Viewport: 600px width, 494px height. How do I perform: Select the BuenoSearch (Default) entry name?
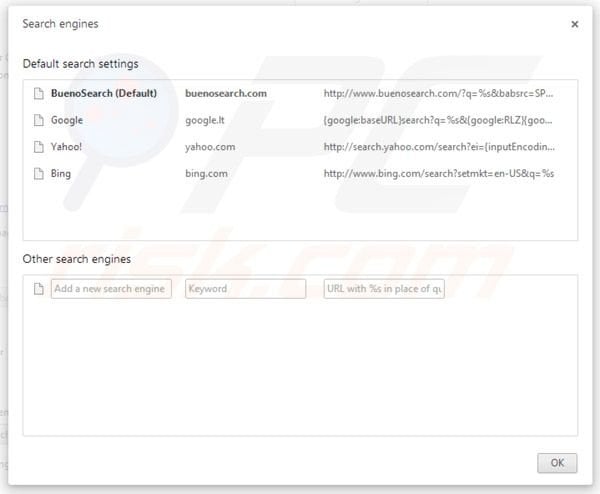(x=104, y=93)
